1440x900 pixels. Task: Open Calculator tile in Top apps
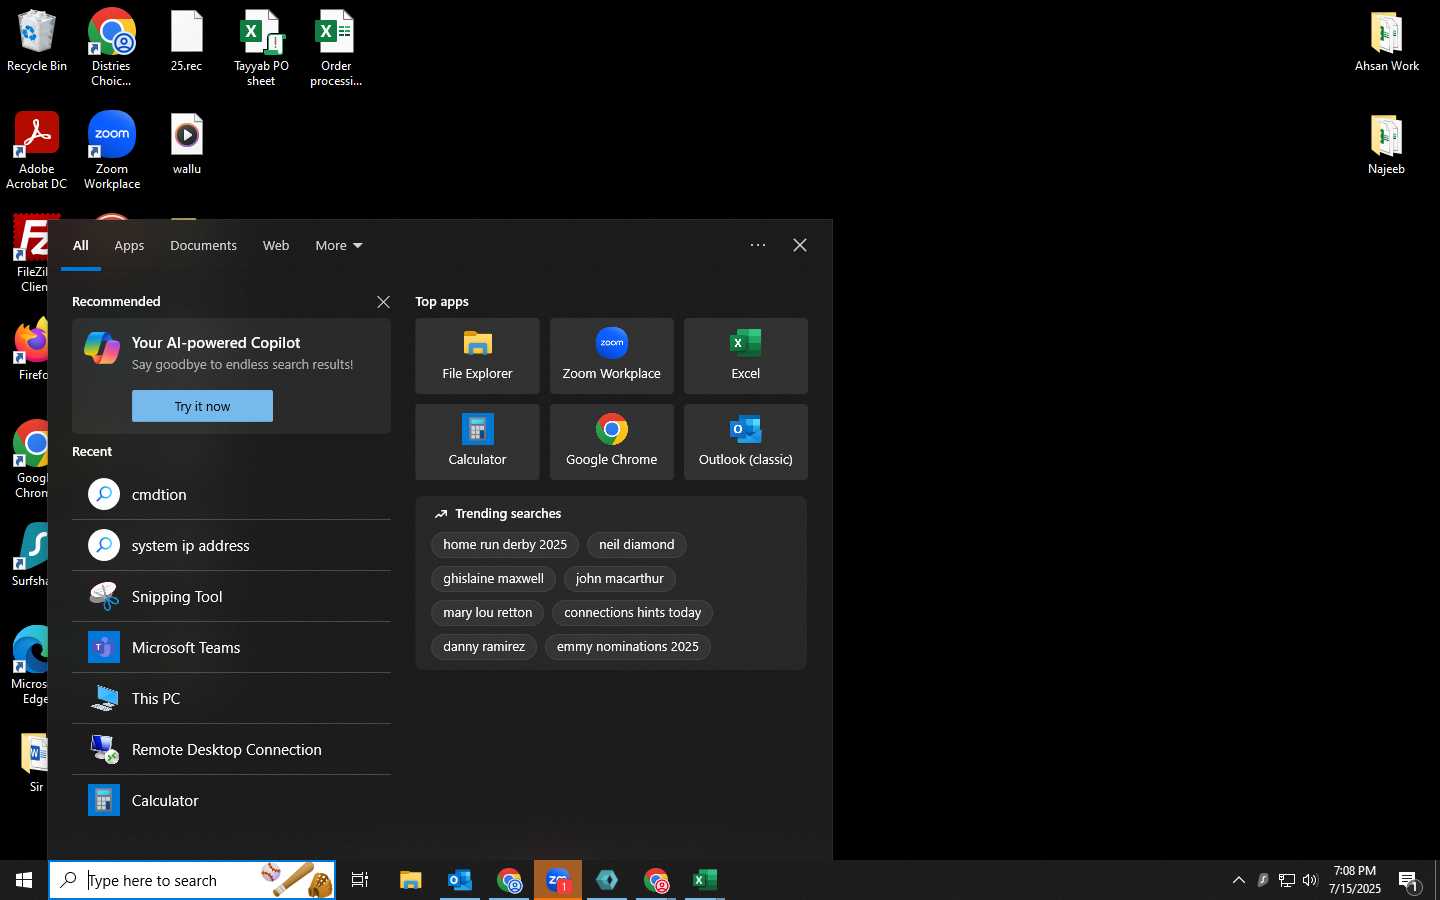click(477, 442)
